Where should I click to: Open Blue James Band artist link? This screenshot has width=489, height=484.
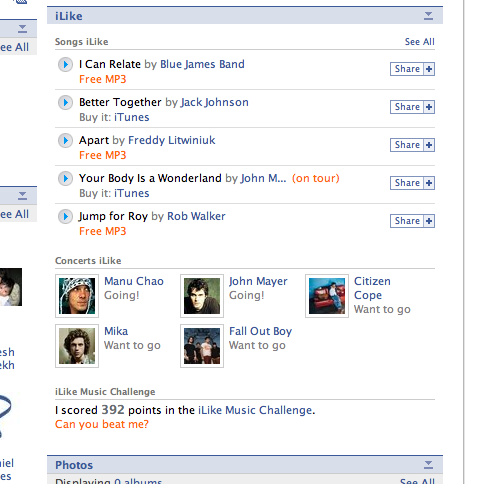(202, 64)
